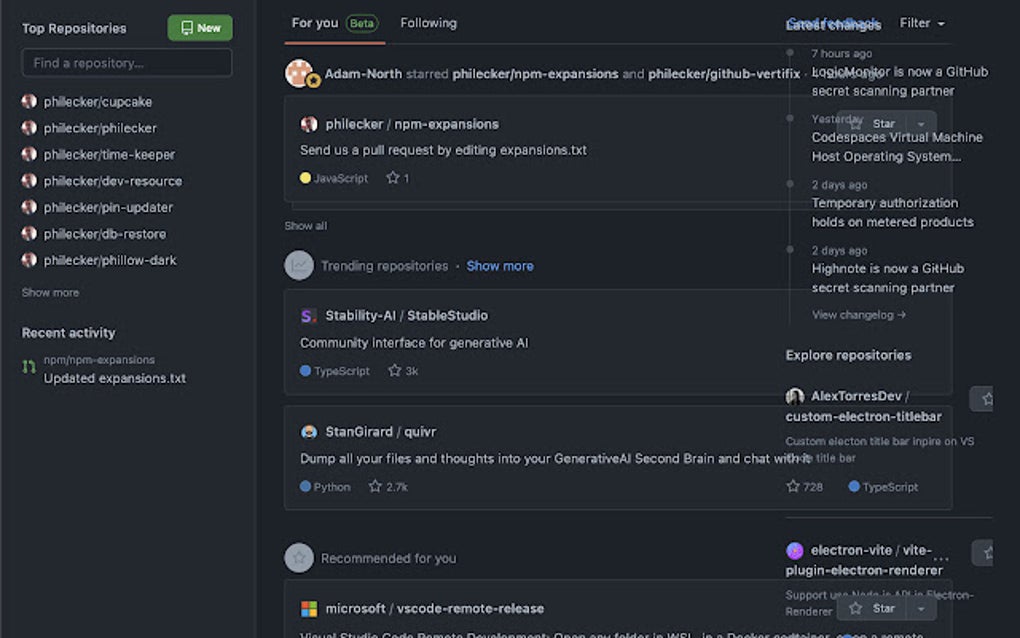Click the green New repository button
Image resolution: width=1020 pixels, height=638 pixels.
pyautogui.click(x=199, y=28)
